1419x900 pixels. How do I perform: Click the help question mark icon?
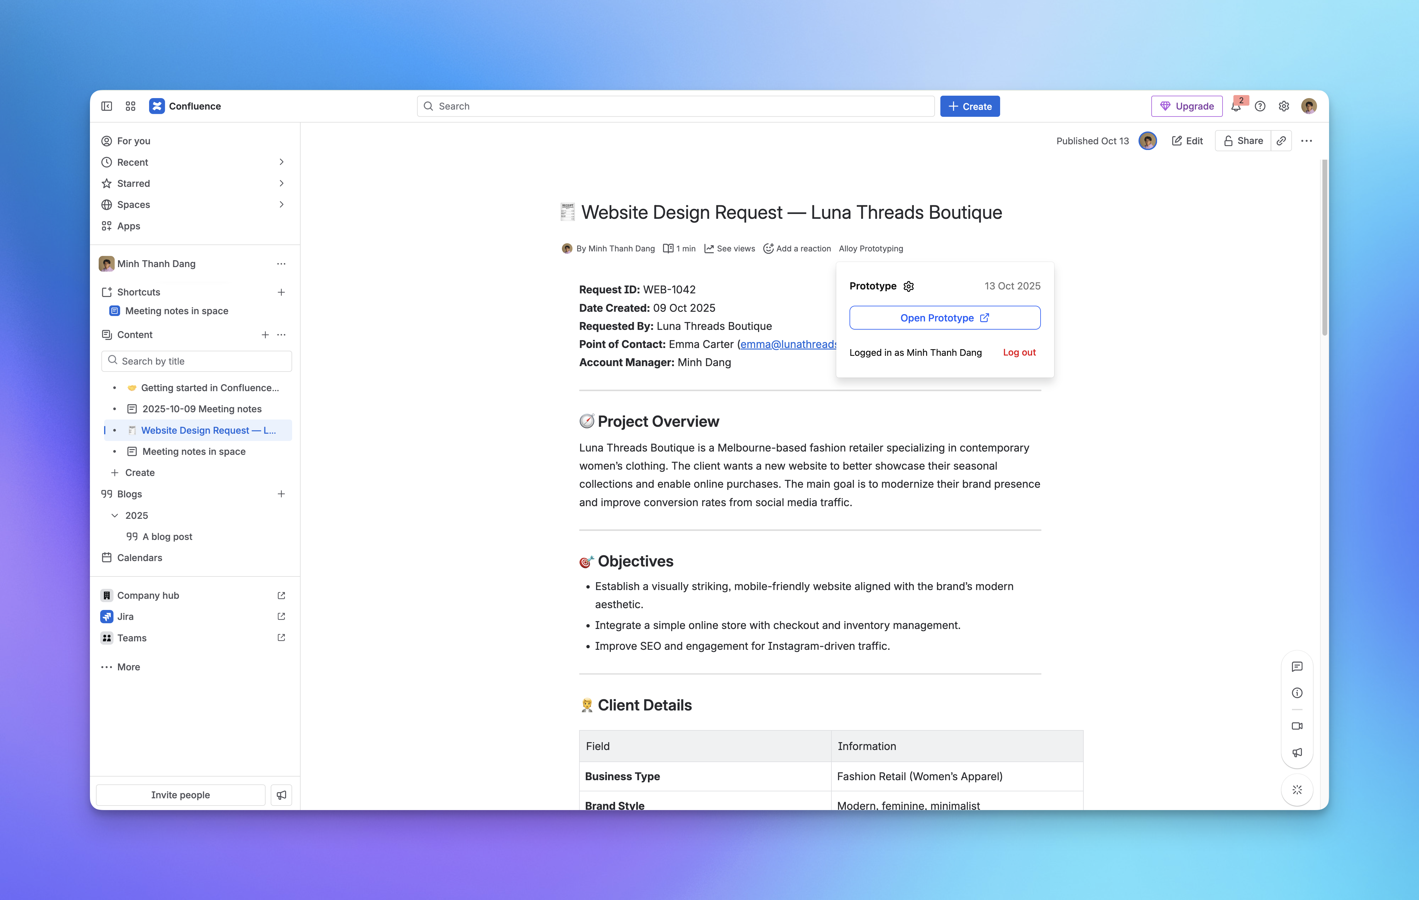coord(1260,106)
